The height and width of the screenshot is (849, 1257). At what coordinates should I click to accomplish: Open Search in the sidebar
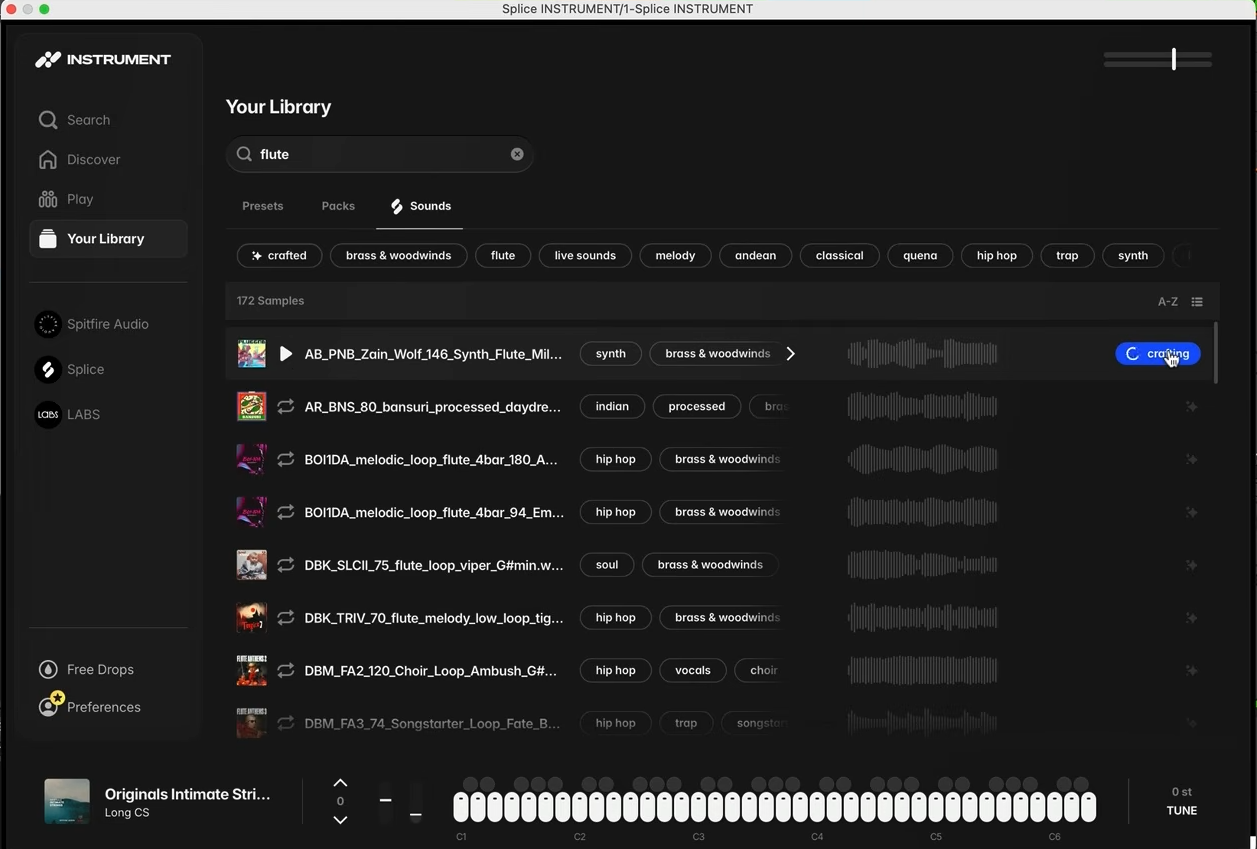pyautogui.click(x=75, y=120)
